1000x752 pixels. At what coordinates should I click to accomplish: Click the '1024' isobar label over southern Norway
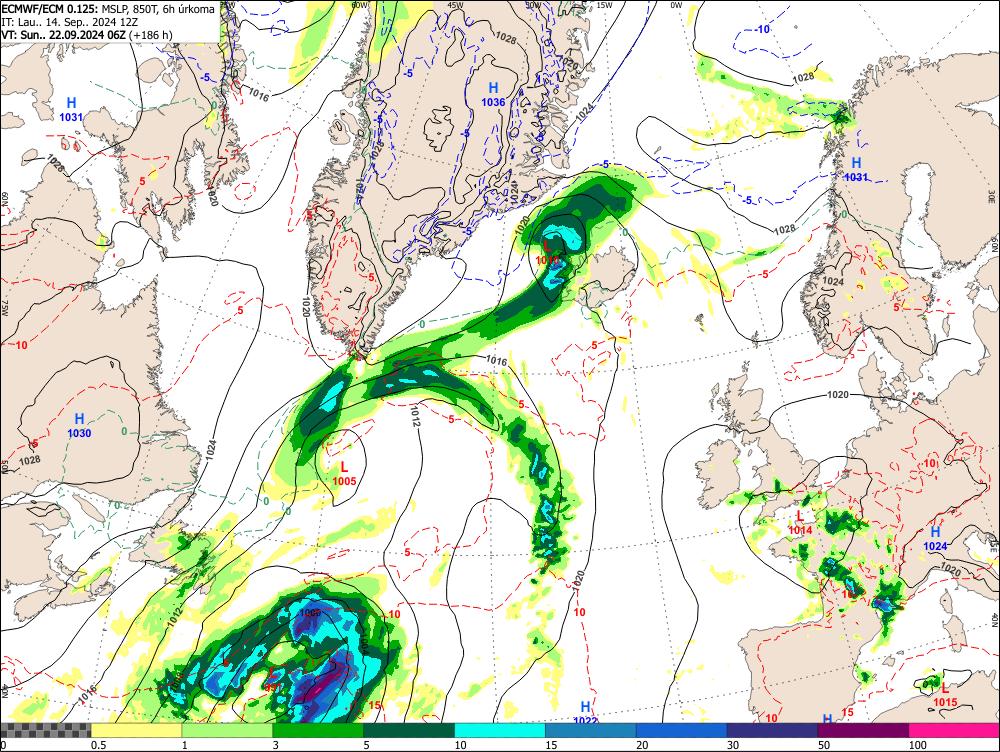point(833,281)
